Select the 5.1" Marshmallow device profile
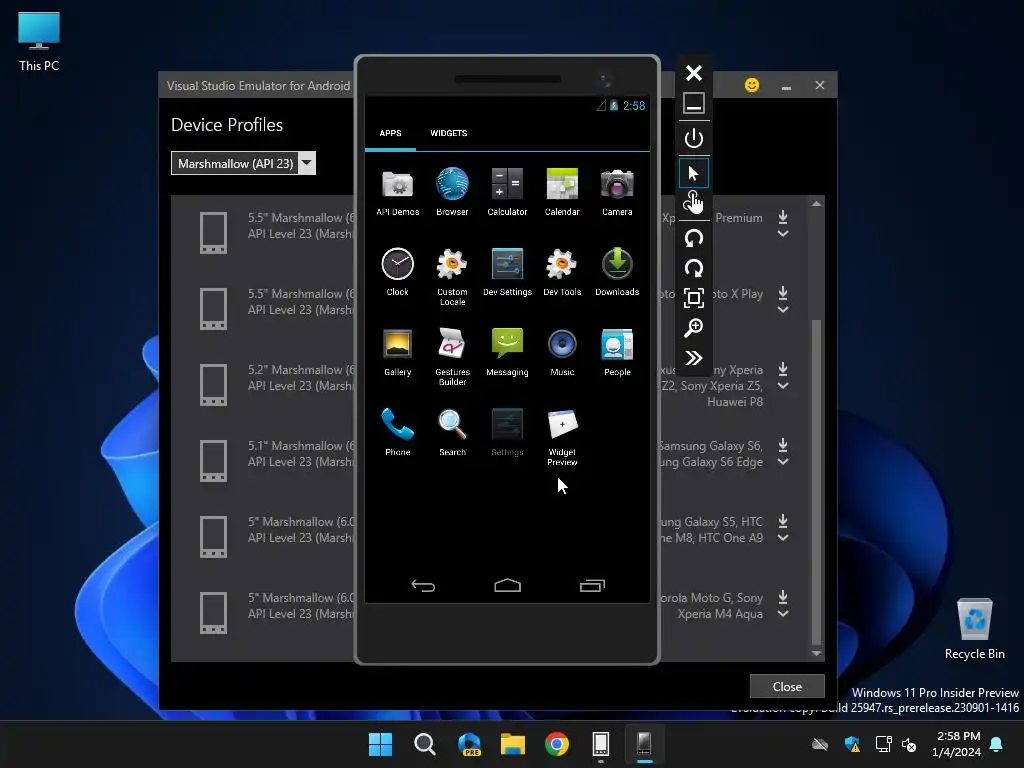 click(x=214, y=460)
